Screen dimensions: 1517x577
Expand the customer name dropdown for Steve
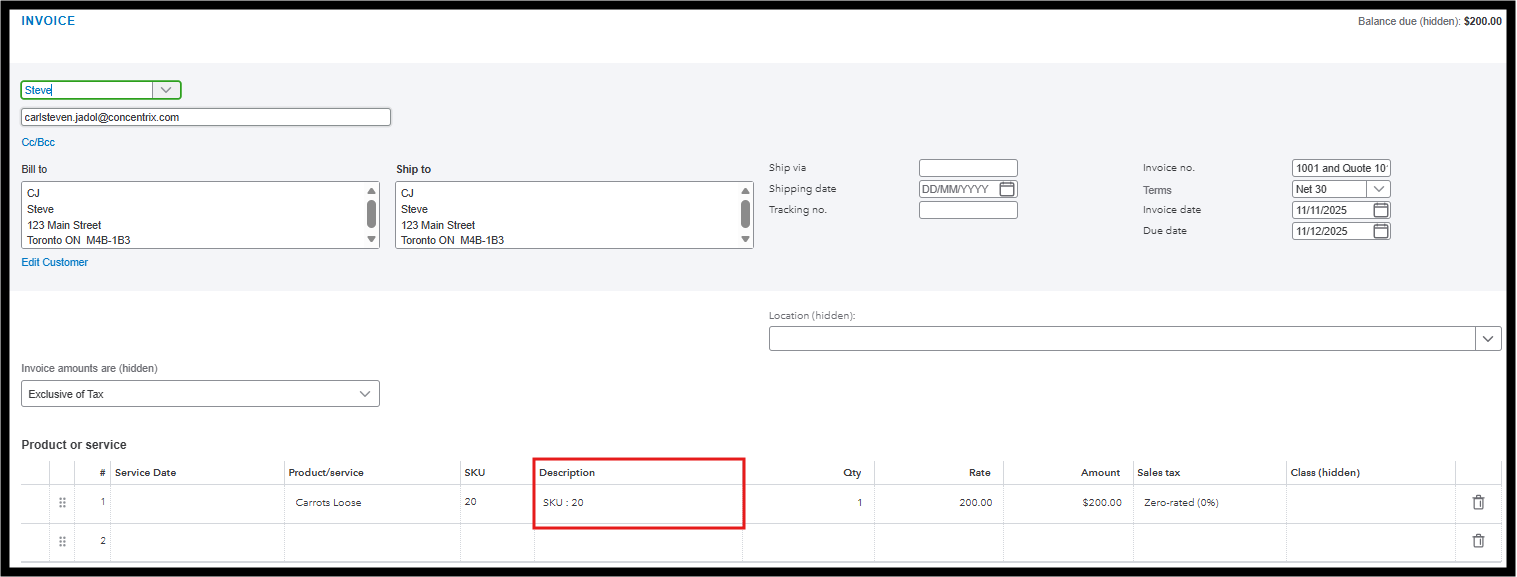[x=166, y=90]
